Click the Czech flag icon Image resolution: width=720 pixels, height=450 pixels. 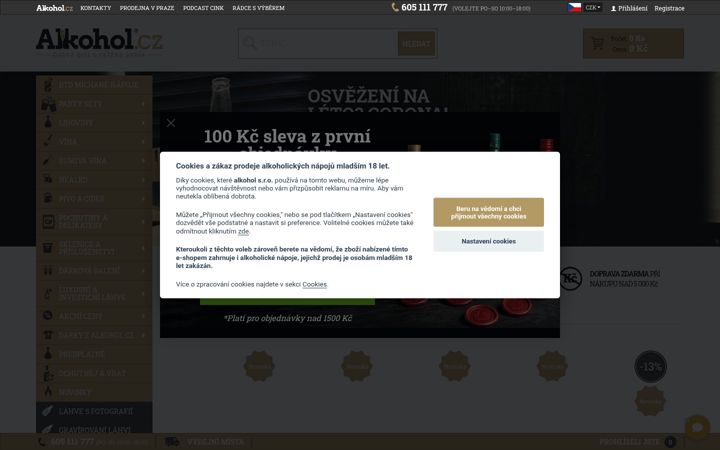point(574,7)
